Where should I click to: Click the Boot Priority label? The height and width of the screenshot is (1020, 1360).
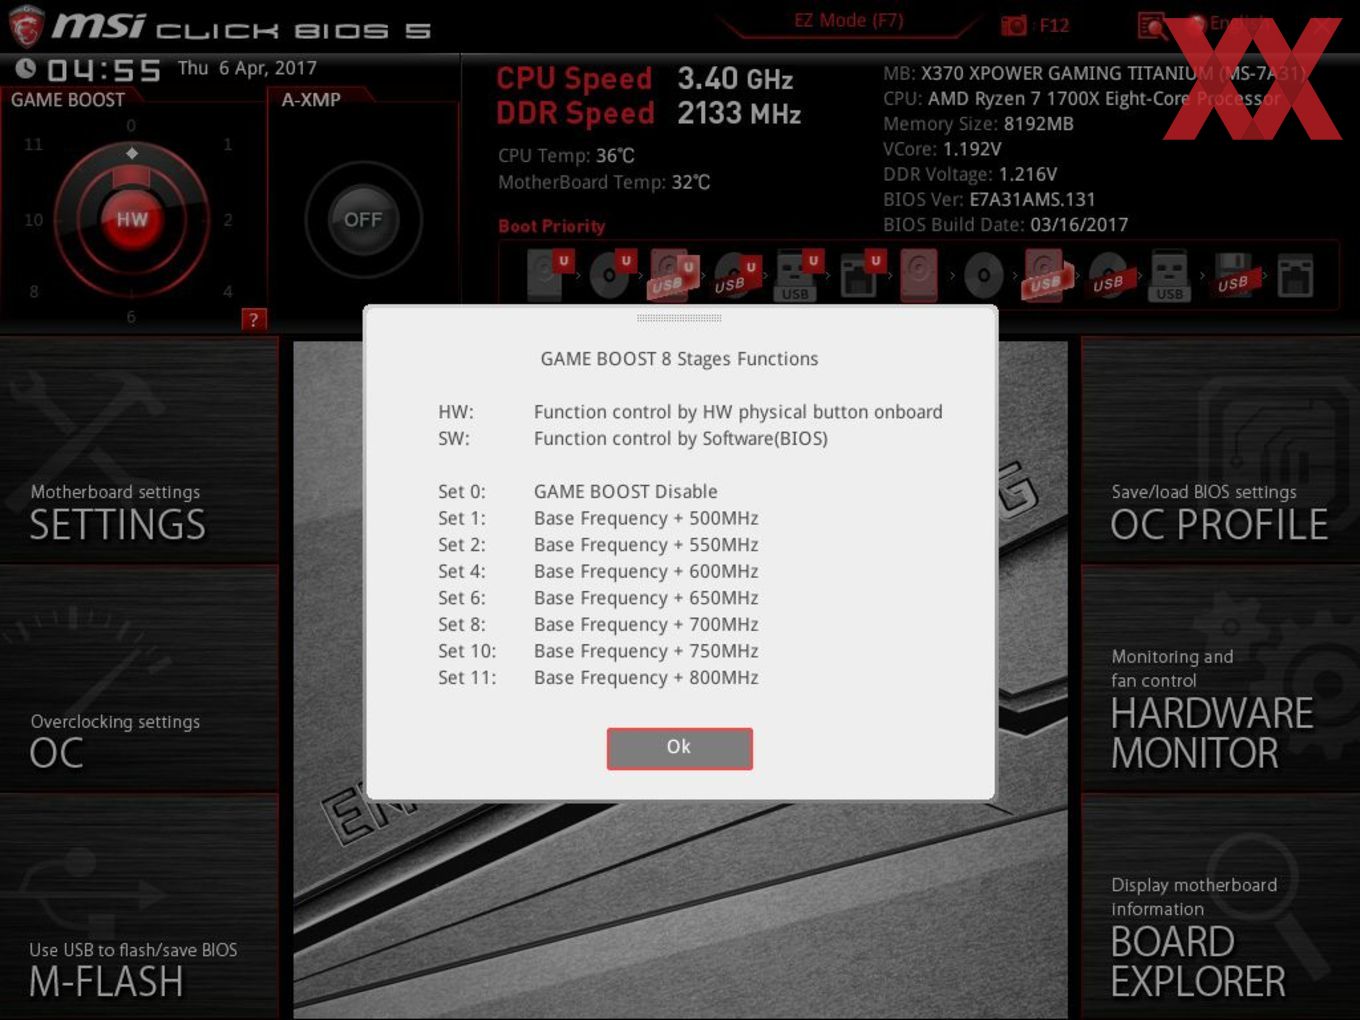[x=552, y=226]
